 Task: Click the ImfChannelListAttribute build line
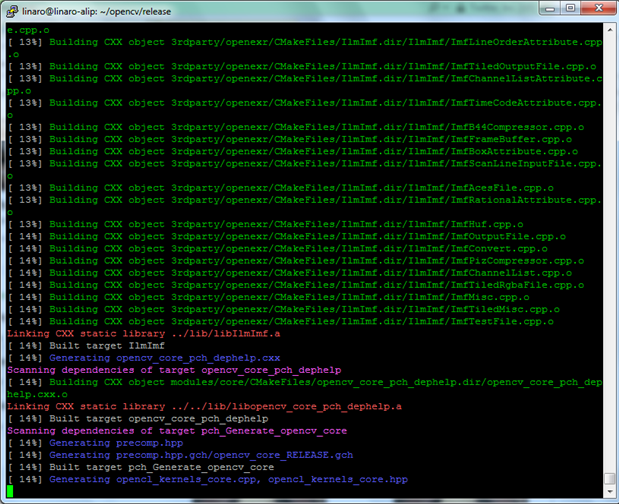pyautogui.click(x=305, y=79)
